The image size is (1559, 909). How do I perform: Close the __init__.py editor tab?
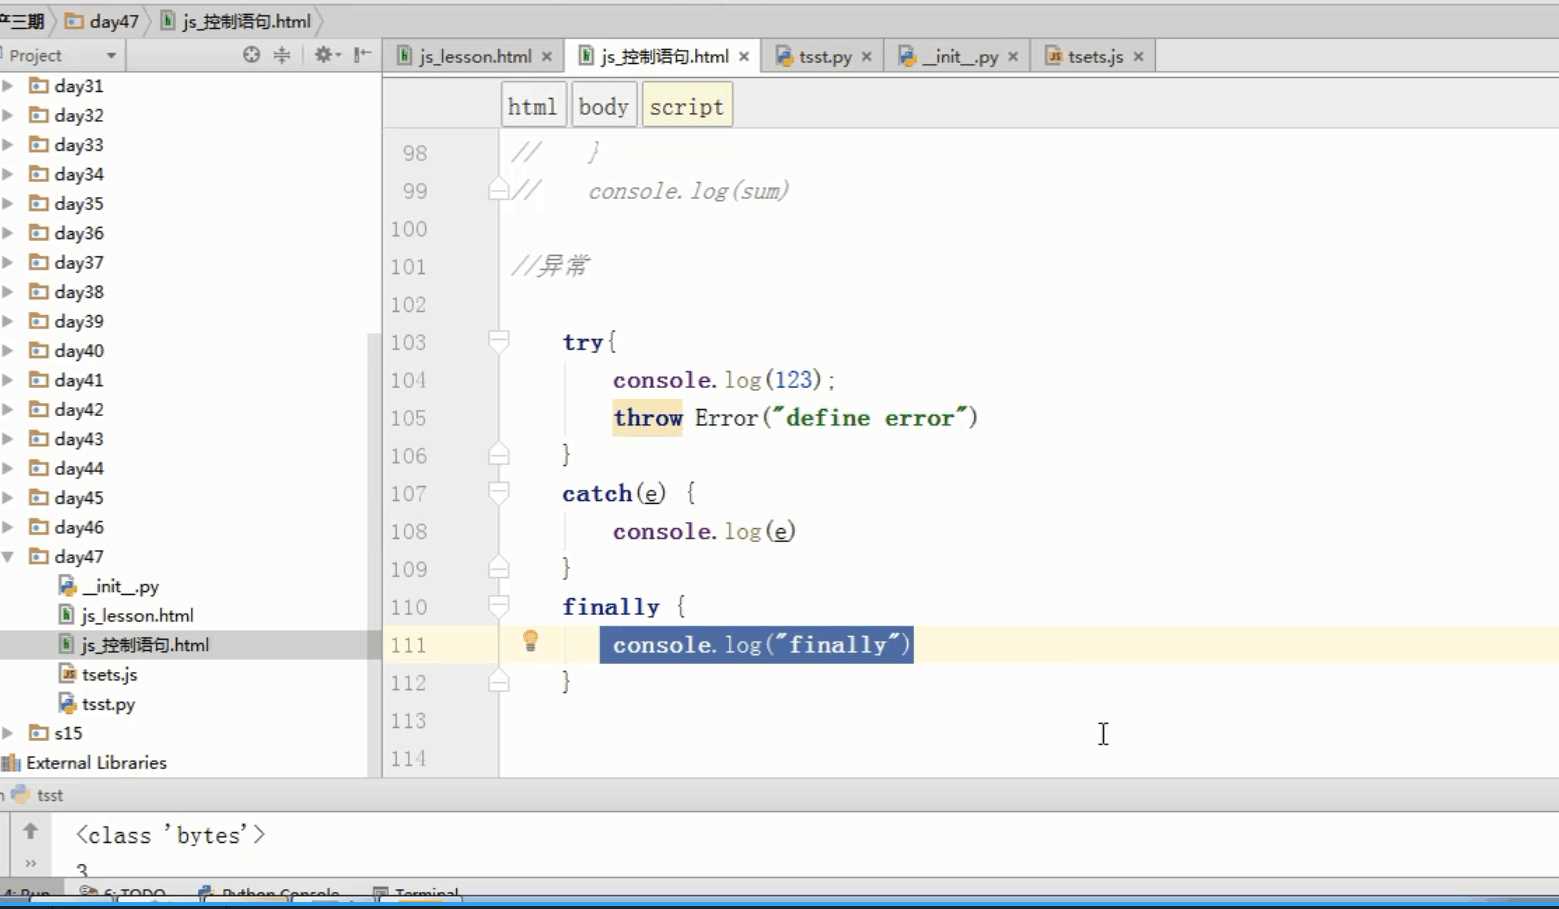[1013, 57]
